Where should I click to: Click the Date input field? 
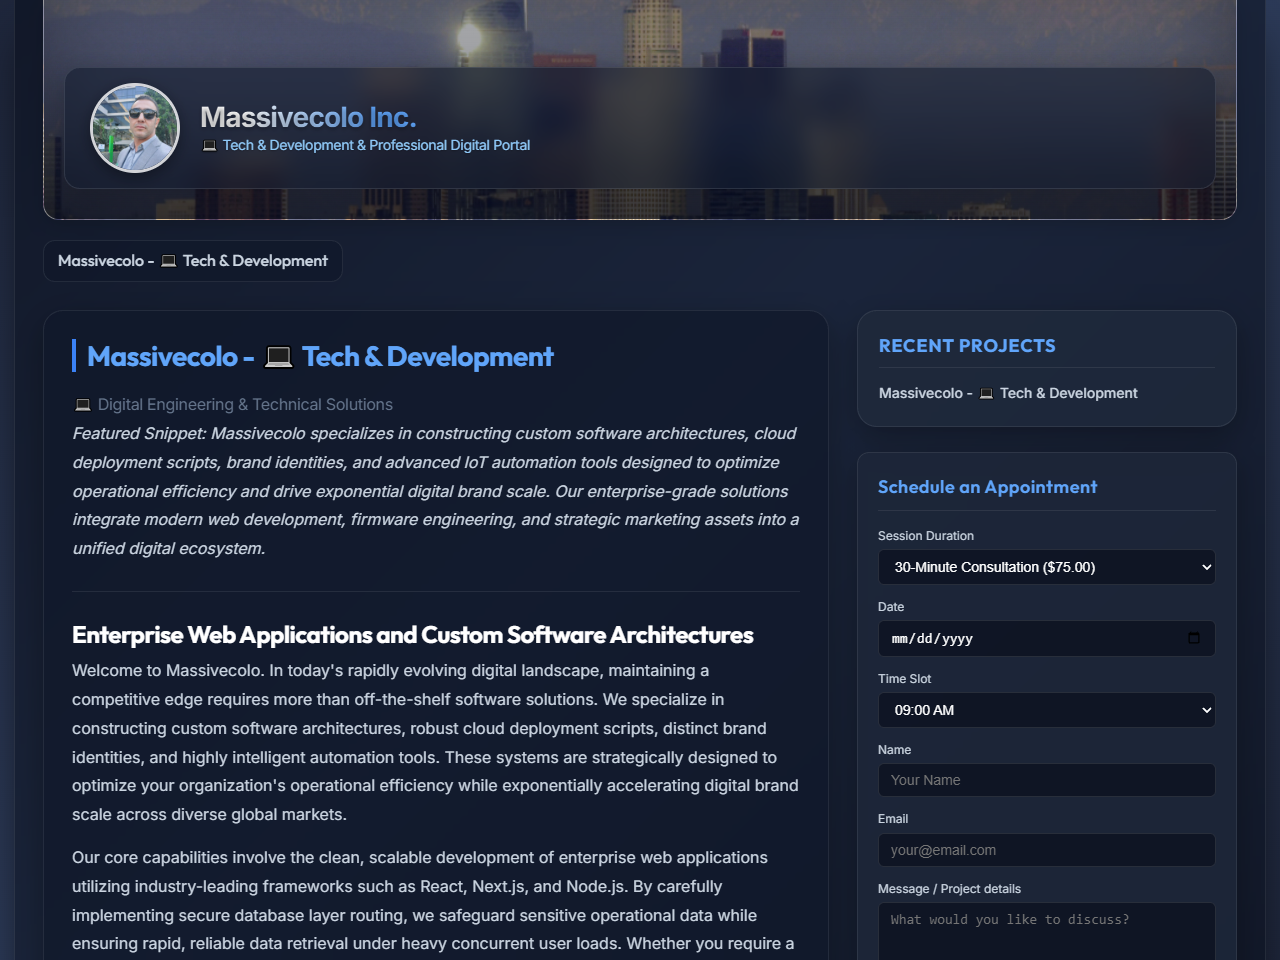[x=1046, y=639]
